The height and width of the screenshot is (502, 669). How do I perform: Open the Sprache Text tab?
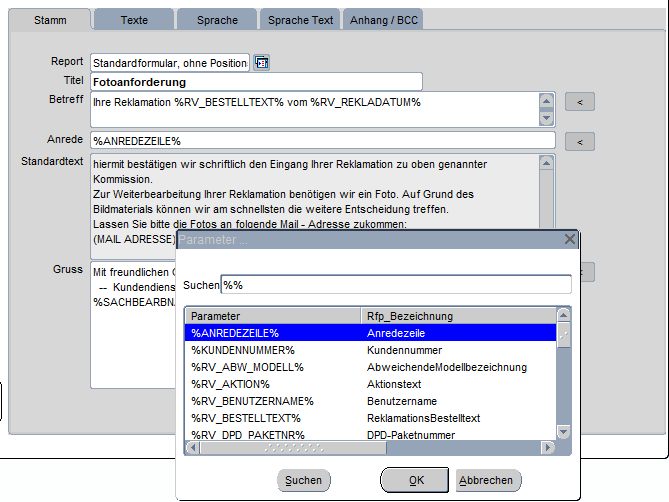pyautogui.click(x=300, y=20)
